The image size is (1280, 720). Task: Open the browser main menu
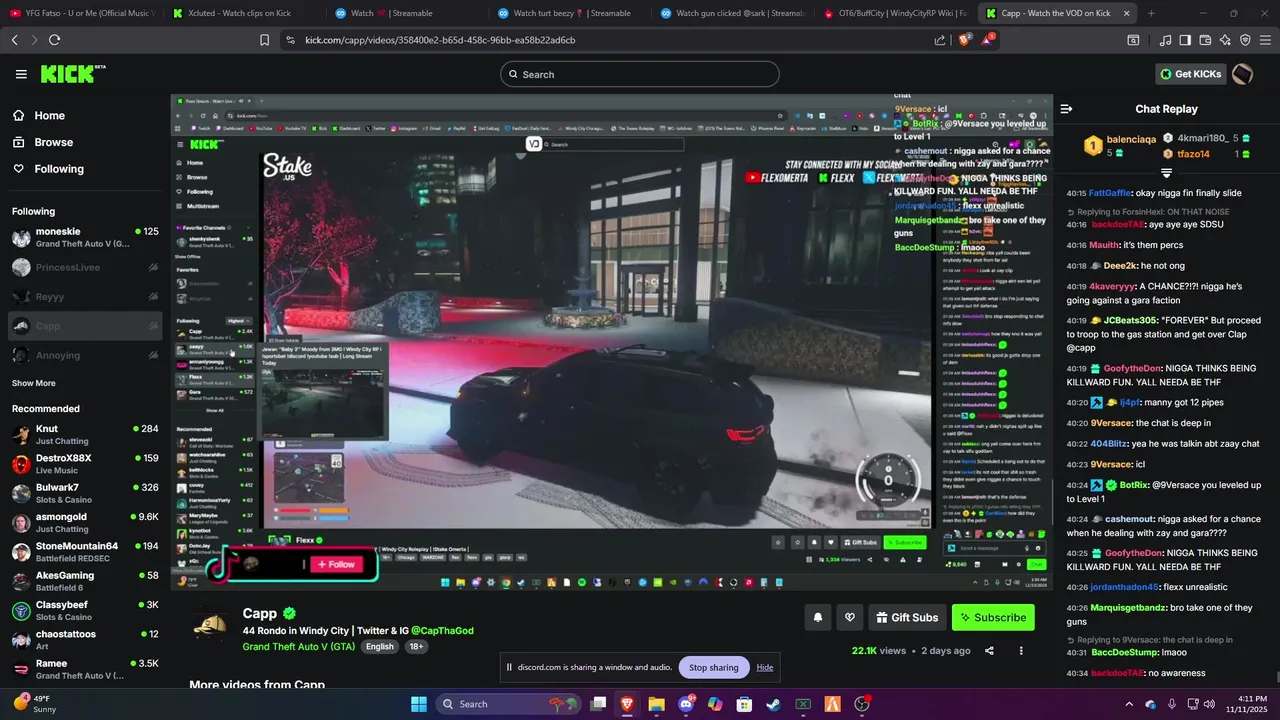click(1265, 40)
